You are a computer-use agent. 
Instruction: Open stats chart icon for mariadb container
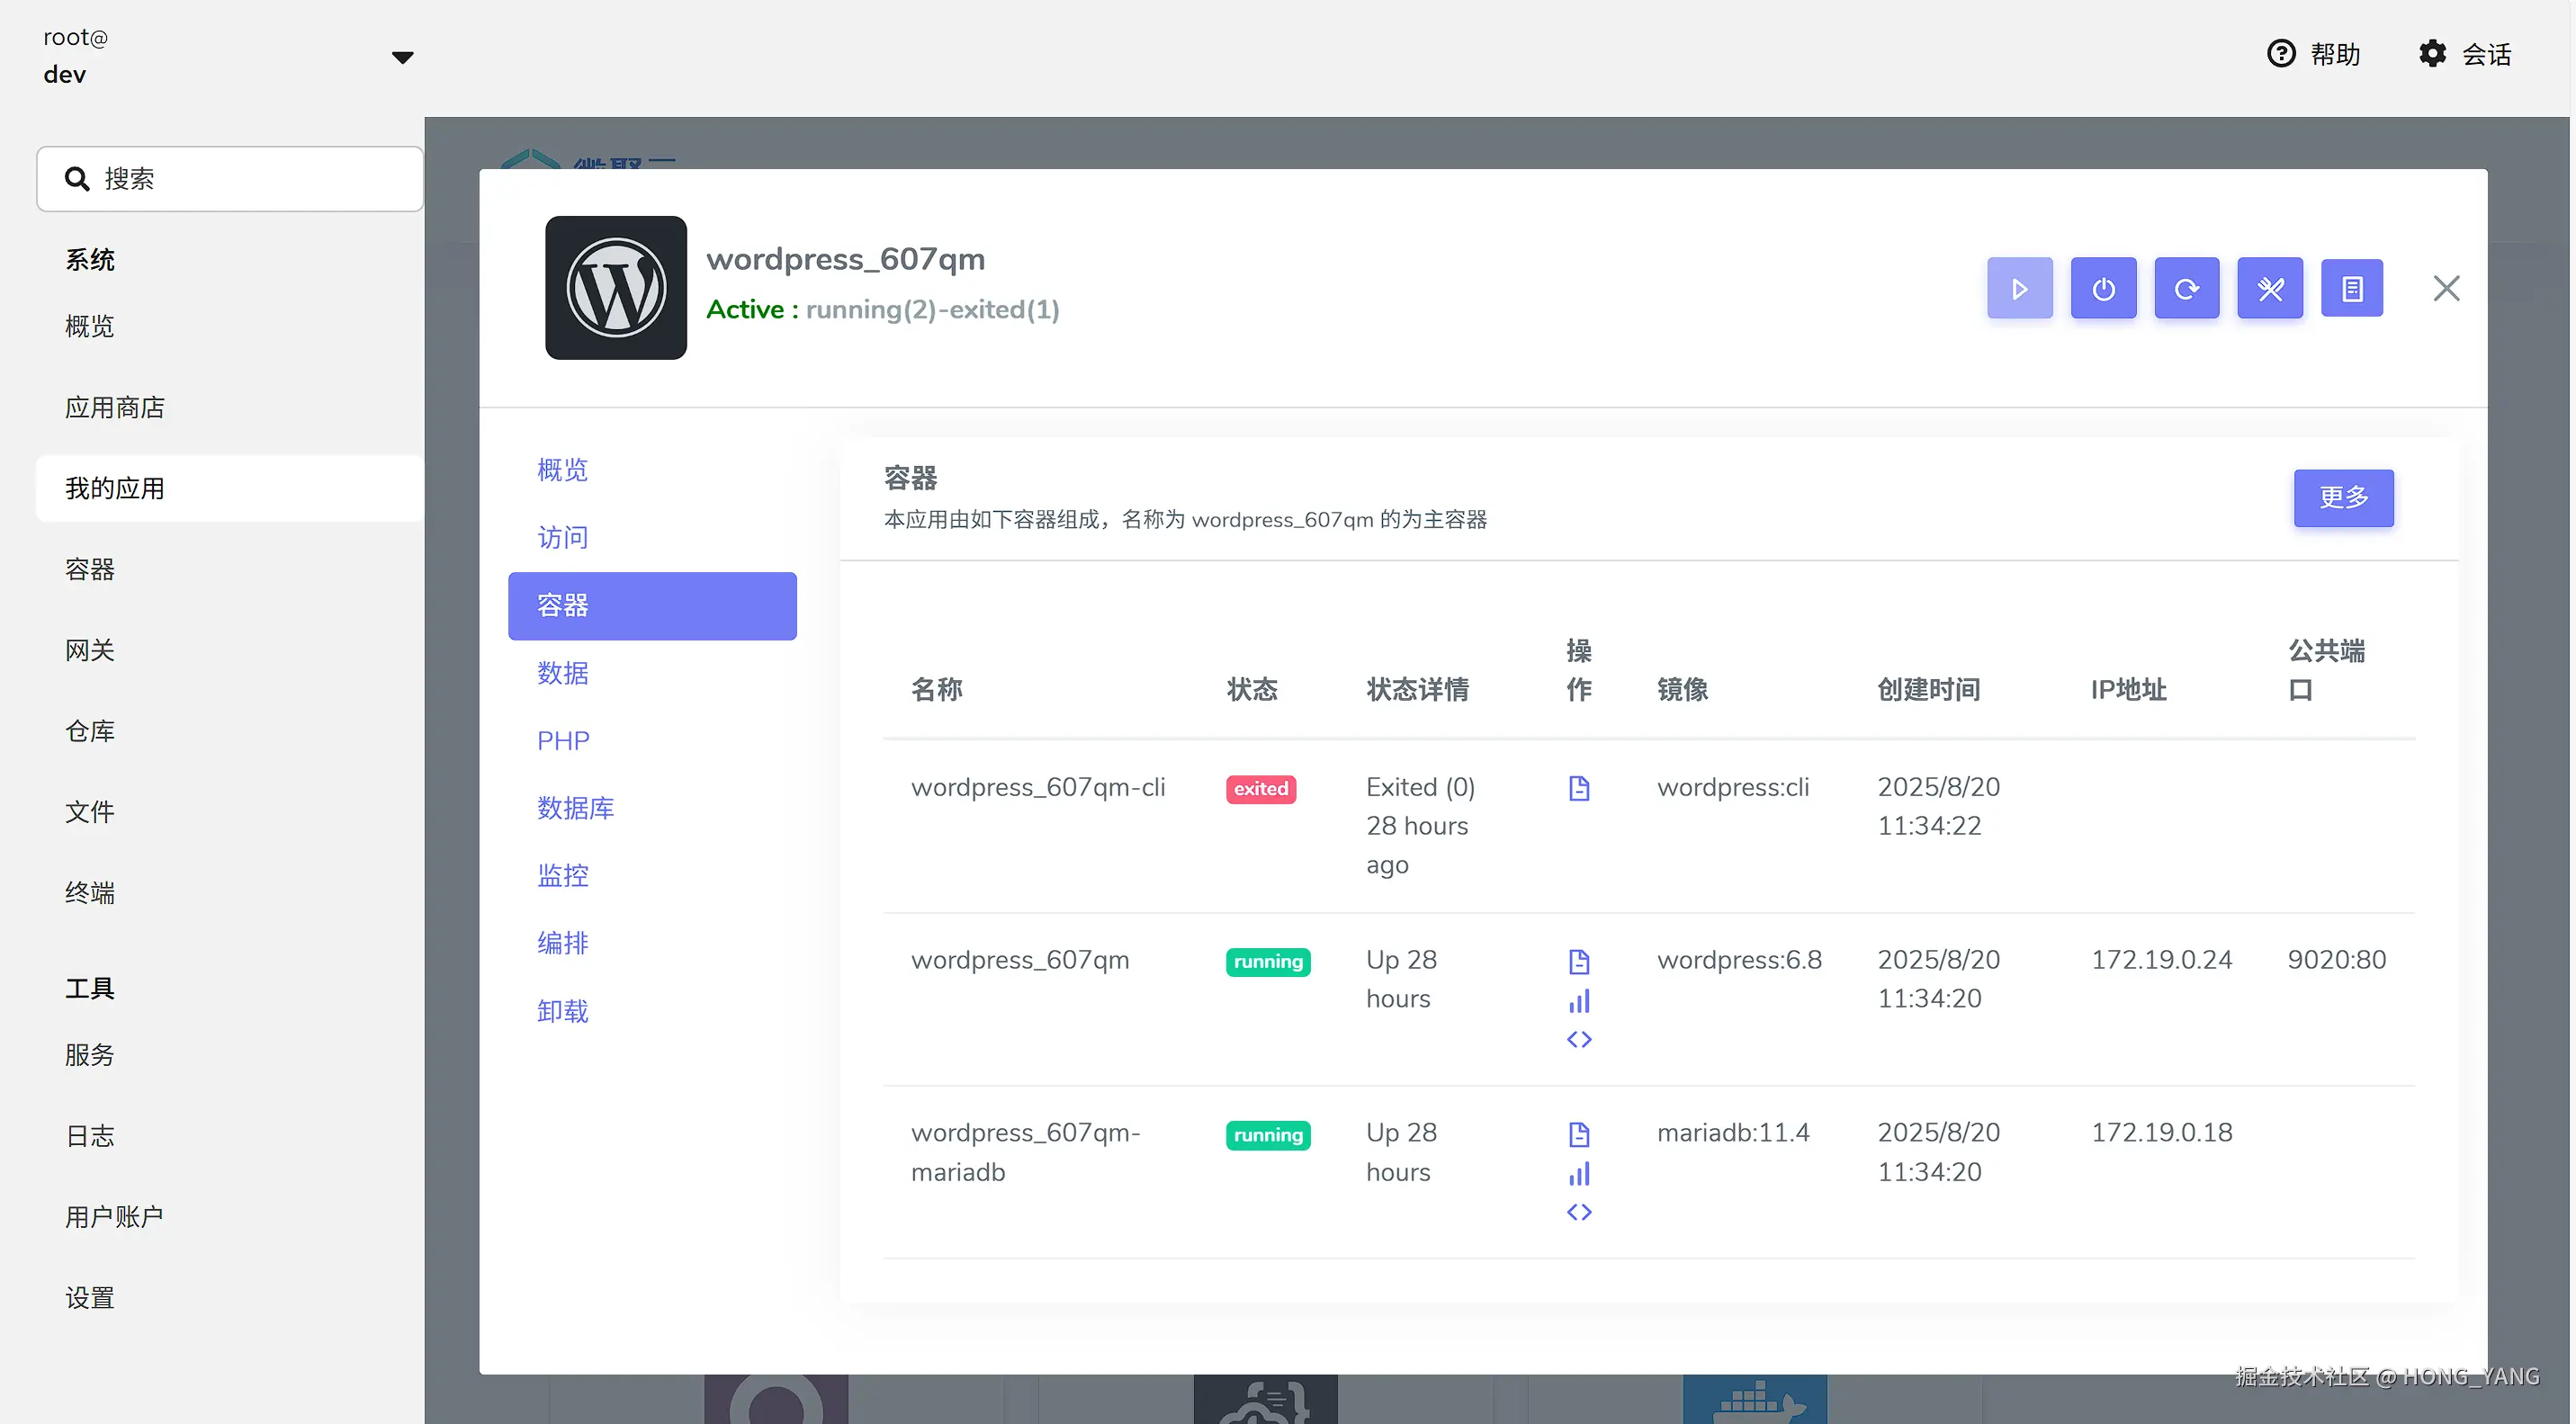click(1578, 1173)
